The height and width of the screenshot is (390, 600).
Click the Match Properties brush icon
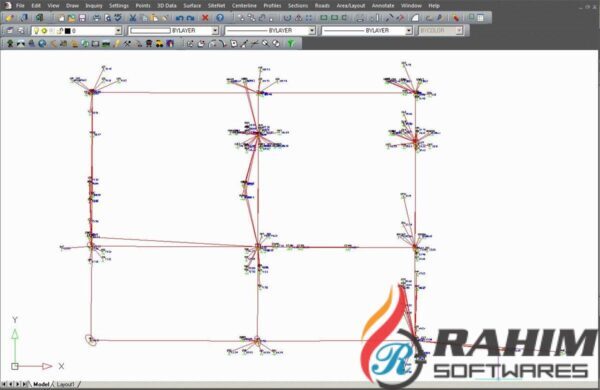pos(165,18)
